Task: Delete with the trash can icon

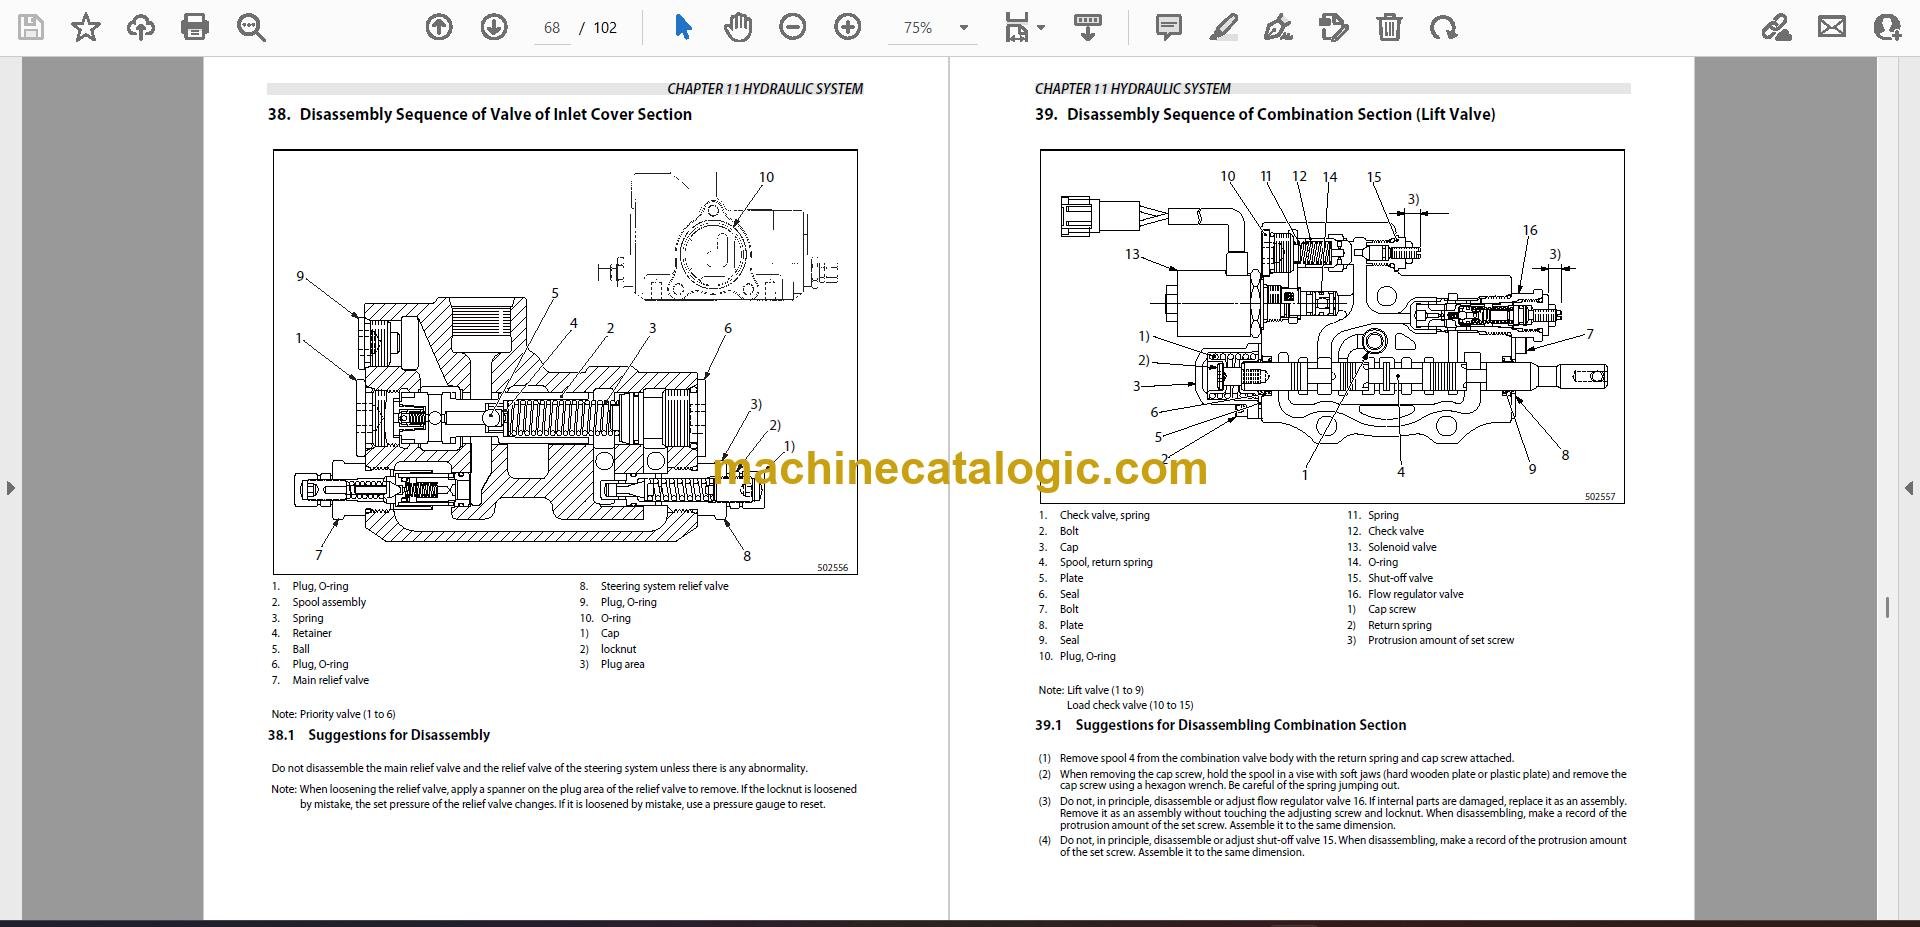Action: point(1389,27)
